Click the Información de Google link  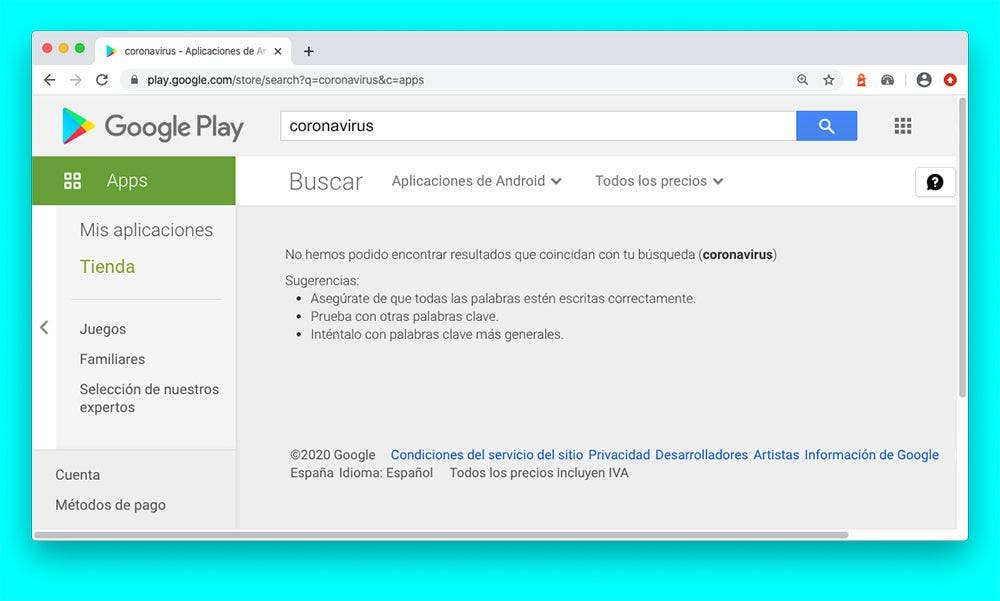[x=871, y=455]
